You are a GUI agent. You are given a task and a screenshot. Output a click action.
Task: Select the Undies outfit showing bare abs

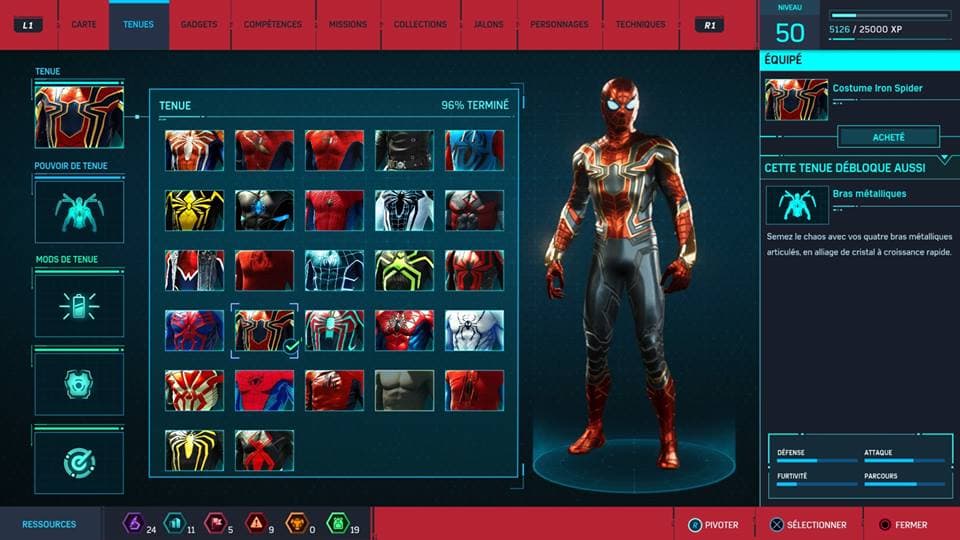point(404,390)
